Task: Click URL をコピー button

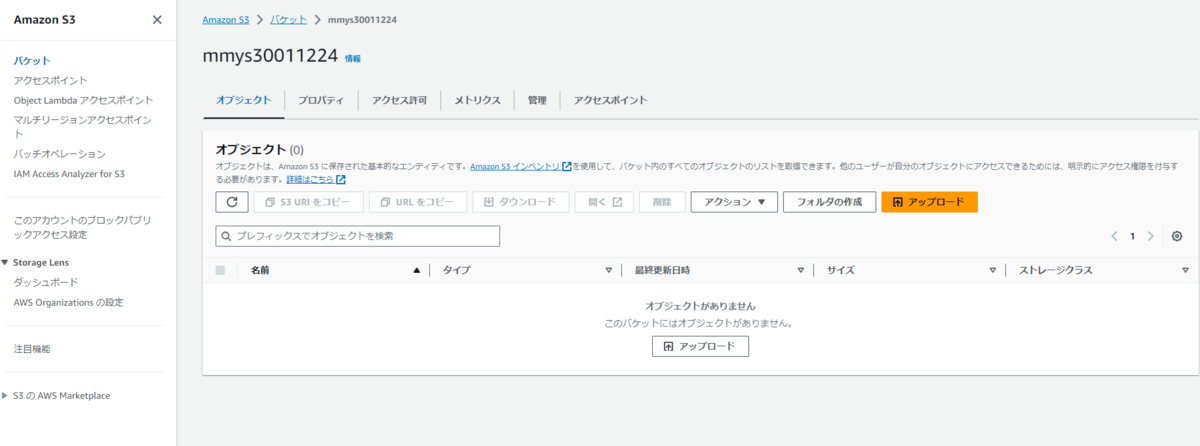Action: [418, 202]
